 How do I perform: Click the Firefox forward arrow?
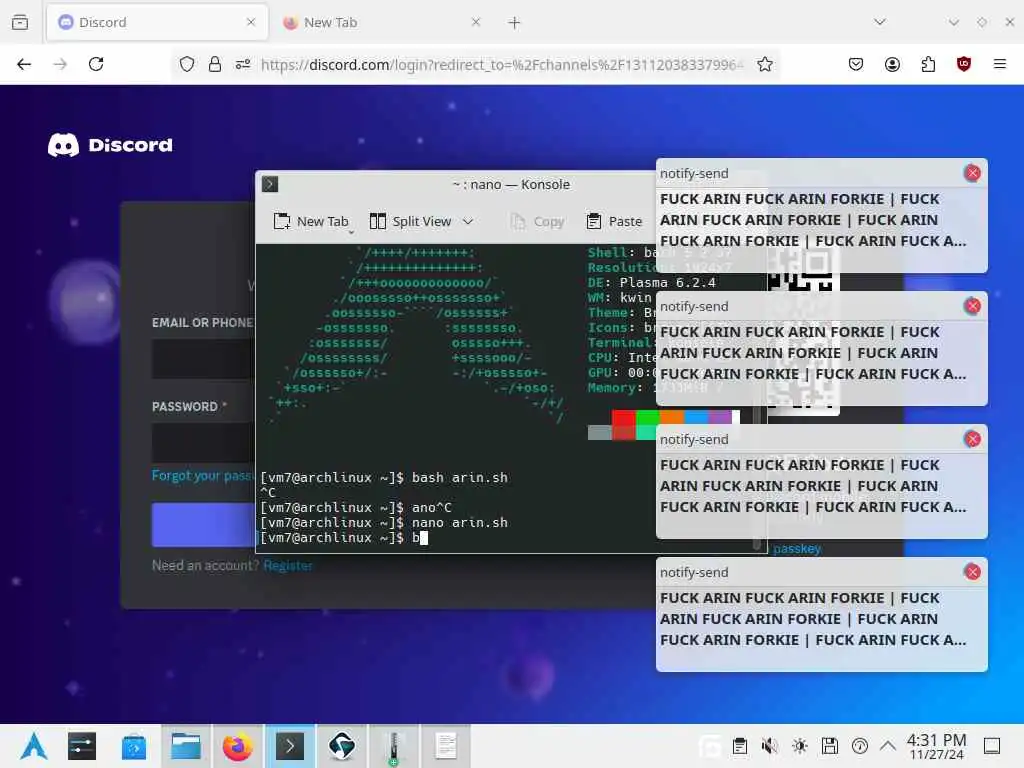60,64
